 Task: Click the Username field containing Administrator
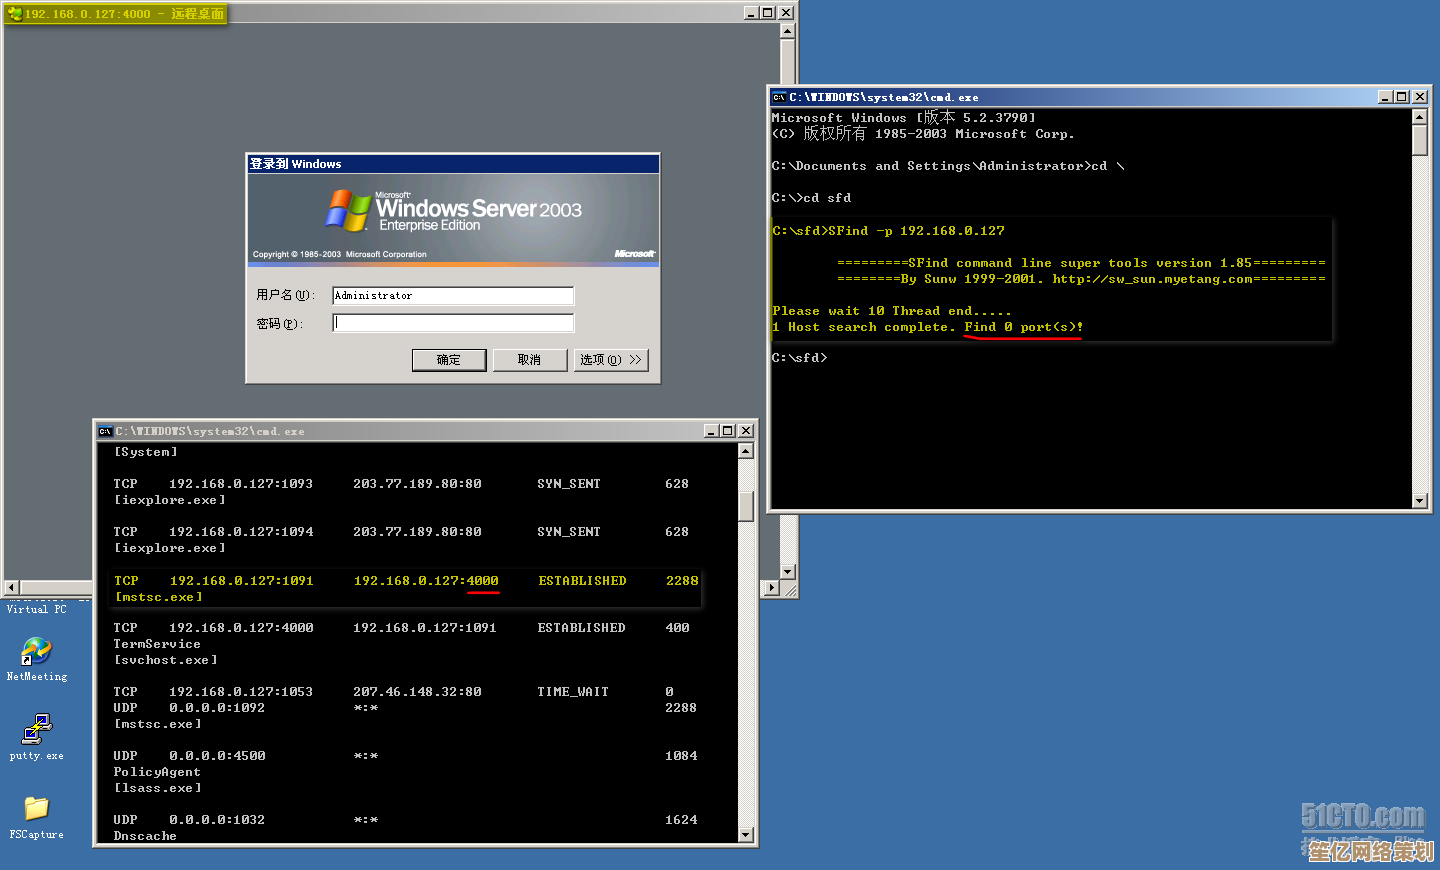(453, 295)
